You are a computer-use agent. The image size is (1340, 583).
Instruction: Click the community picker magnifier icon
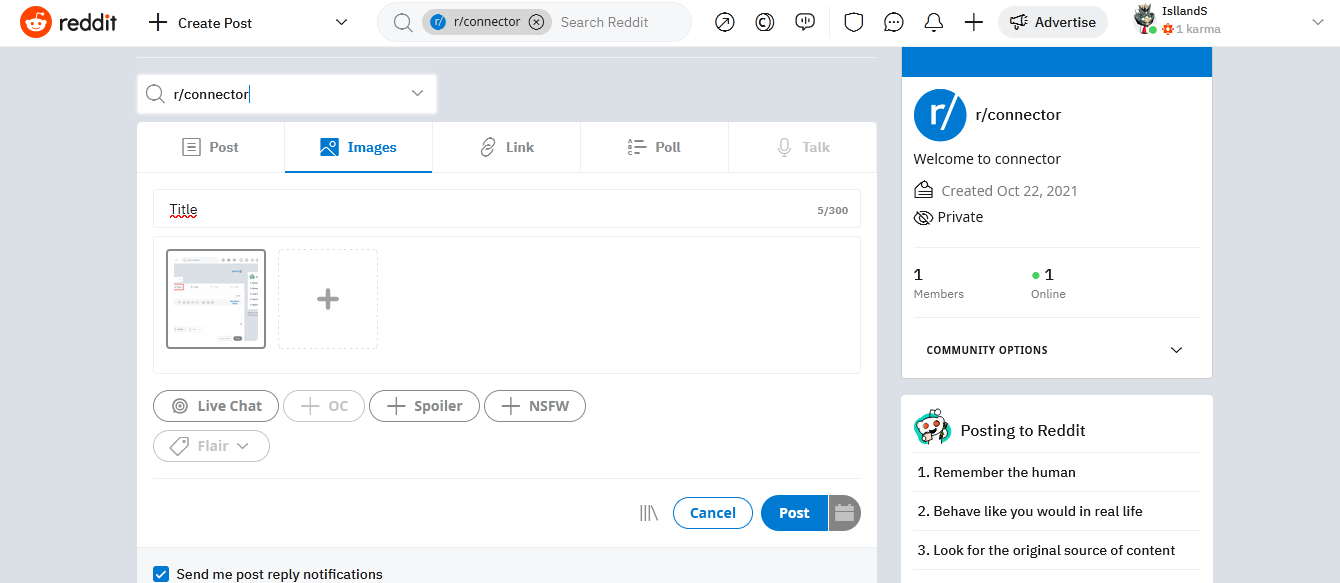click(155, 94)
